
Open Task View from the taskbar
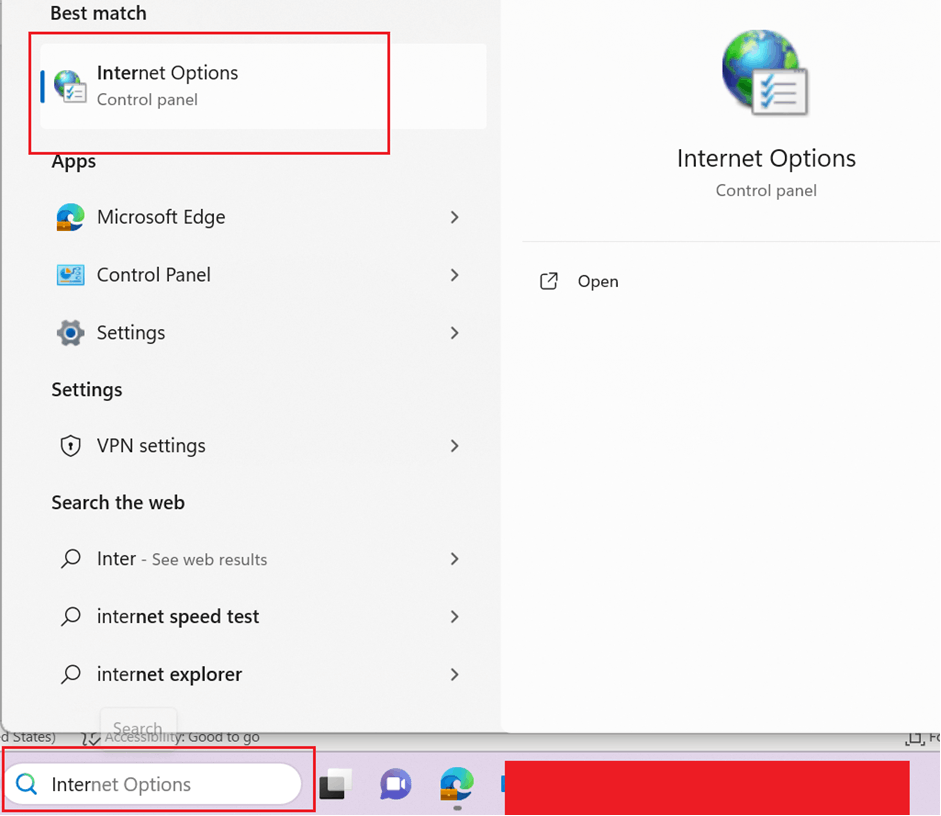click(x=335, y=784)
